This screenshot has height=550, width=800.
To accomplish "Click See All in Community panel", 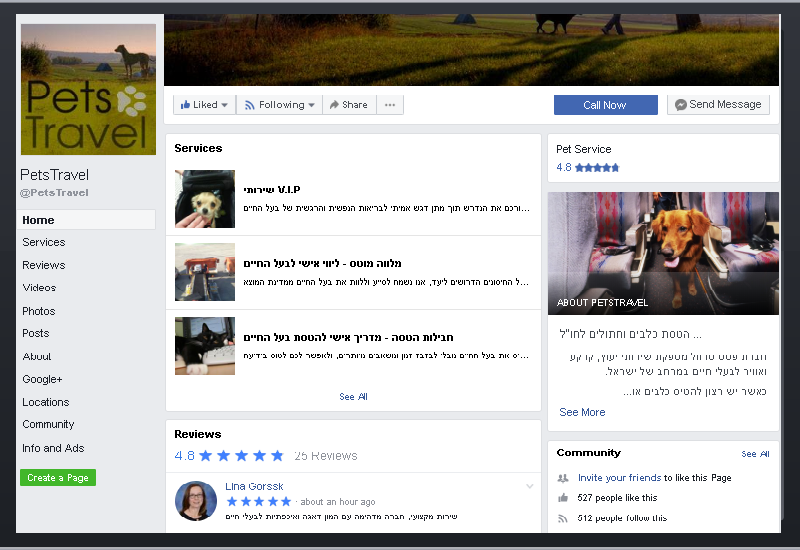I will coord(756,454).
